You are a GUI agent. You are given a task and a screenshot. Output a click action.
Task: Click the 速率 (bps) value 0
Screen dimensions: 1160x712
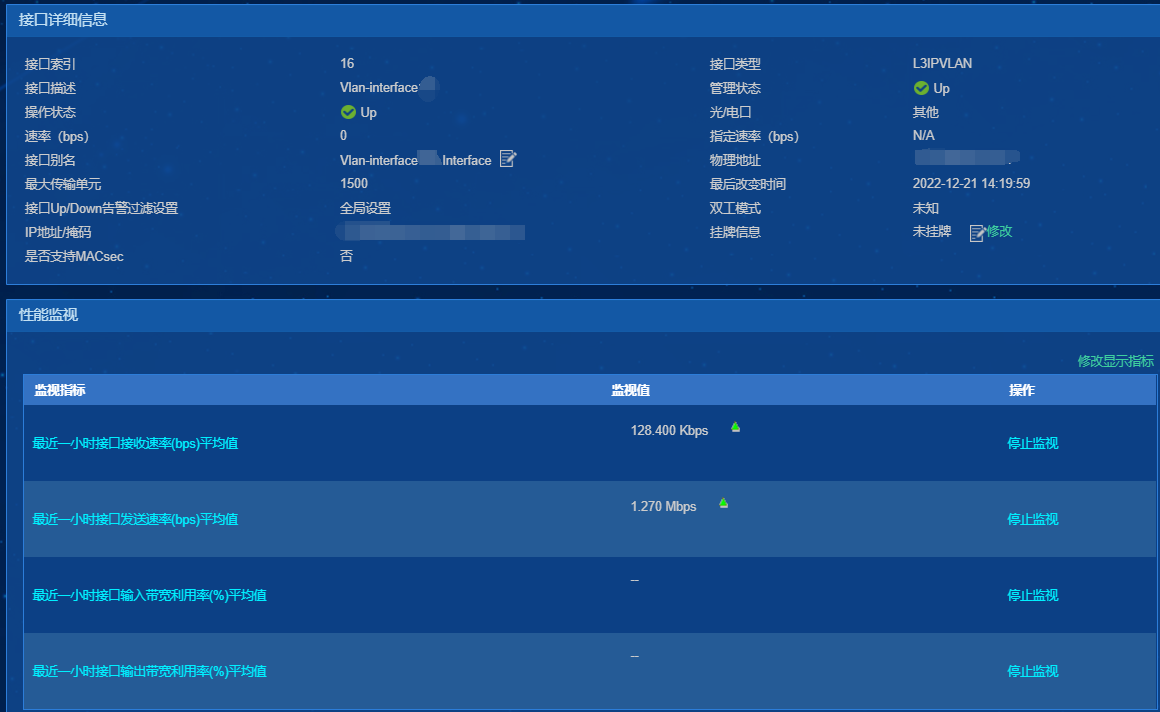click(343, 135)
